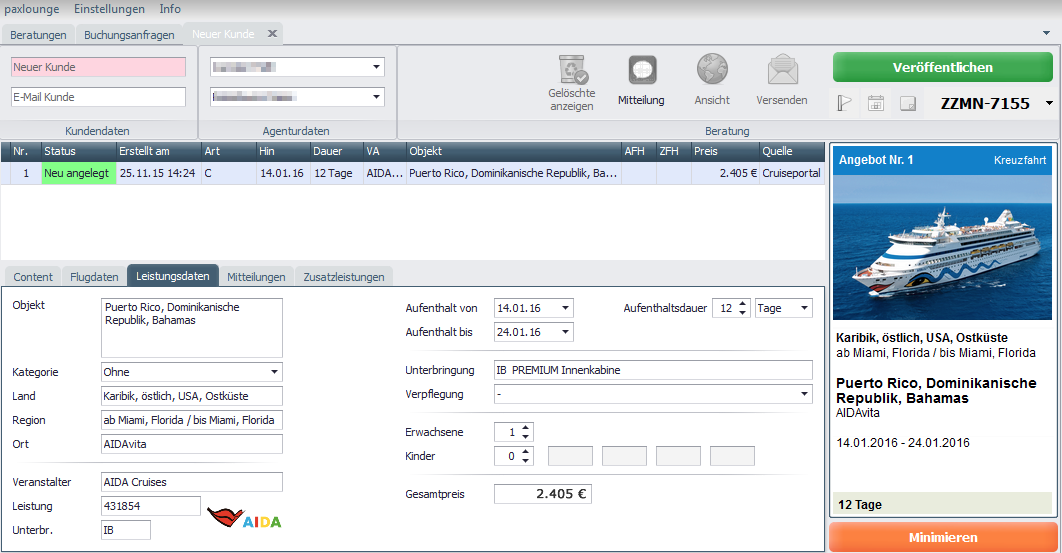Increase the Kinder count

[526, 451]
